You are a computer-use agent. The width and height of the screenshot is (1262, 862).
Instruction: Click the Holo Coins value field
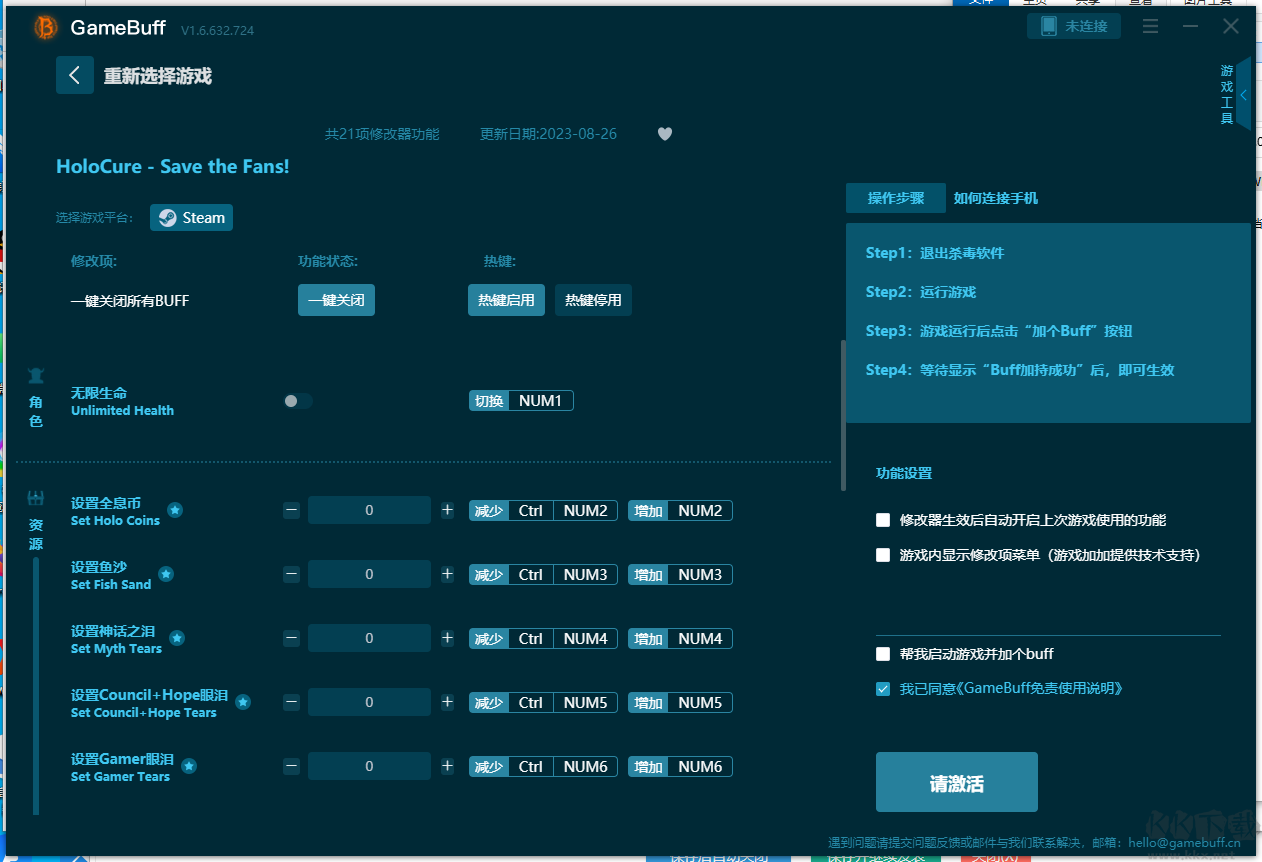point(369,510)
